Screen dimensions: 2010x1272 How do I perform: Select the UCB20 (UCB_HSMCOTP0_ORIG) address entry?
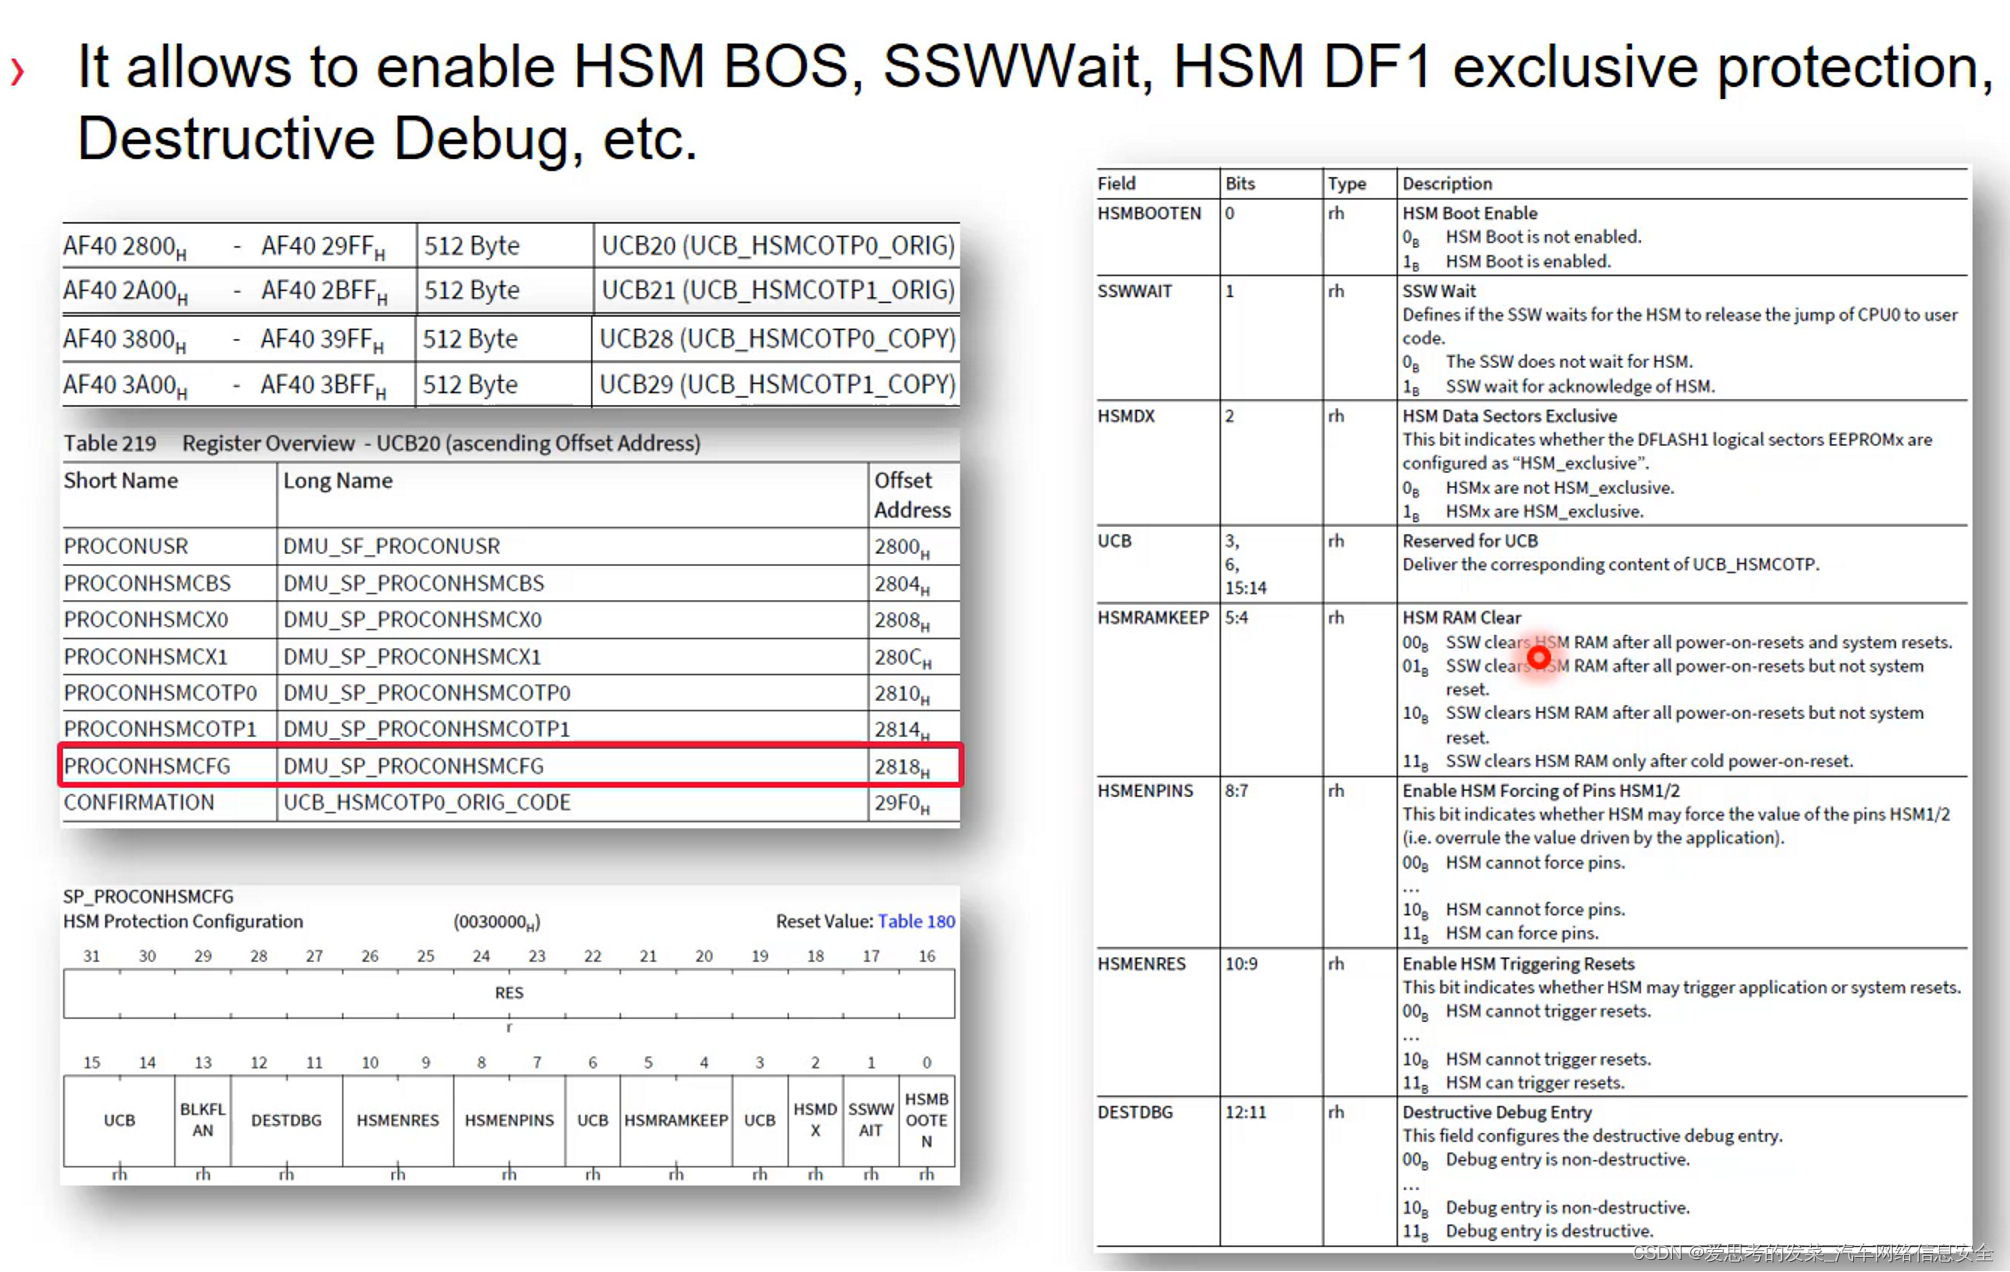[x=777, y=246]
